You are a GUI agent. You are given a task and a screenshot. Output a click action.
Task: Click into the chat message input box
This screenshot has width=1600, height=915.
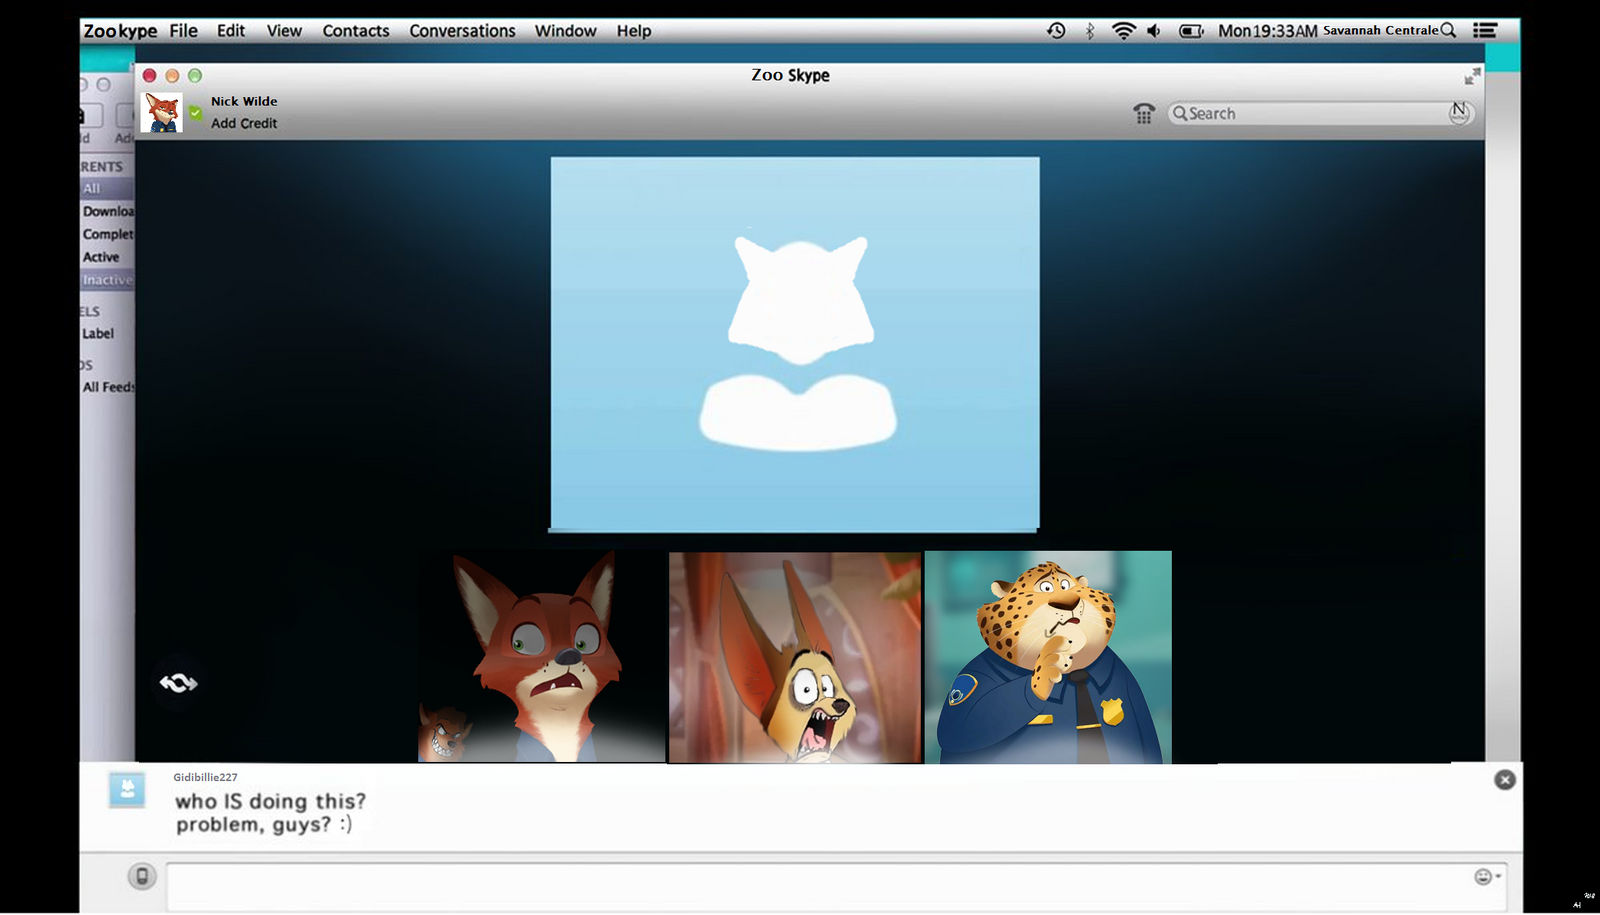tap(836, 886)
